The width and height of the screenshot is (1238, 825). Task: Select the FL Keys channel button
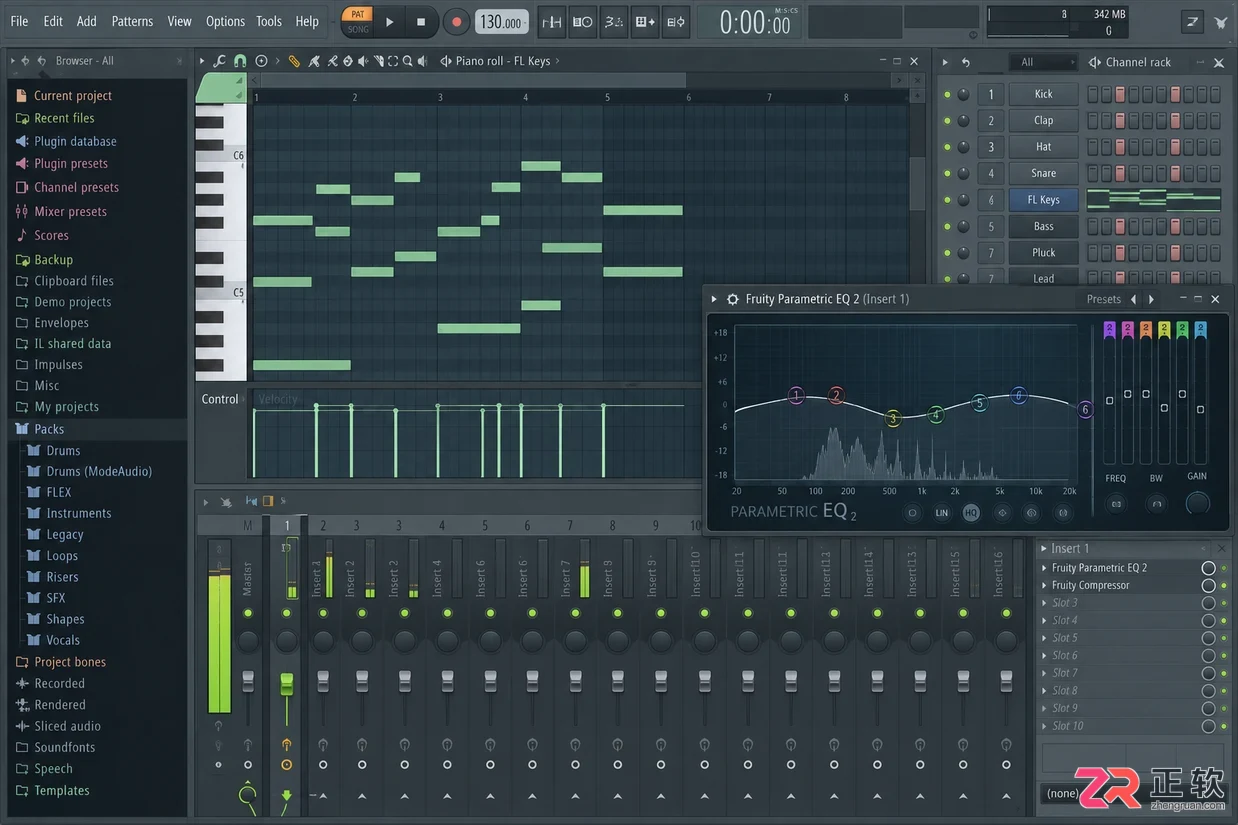[x=1043, y=200]
